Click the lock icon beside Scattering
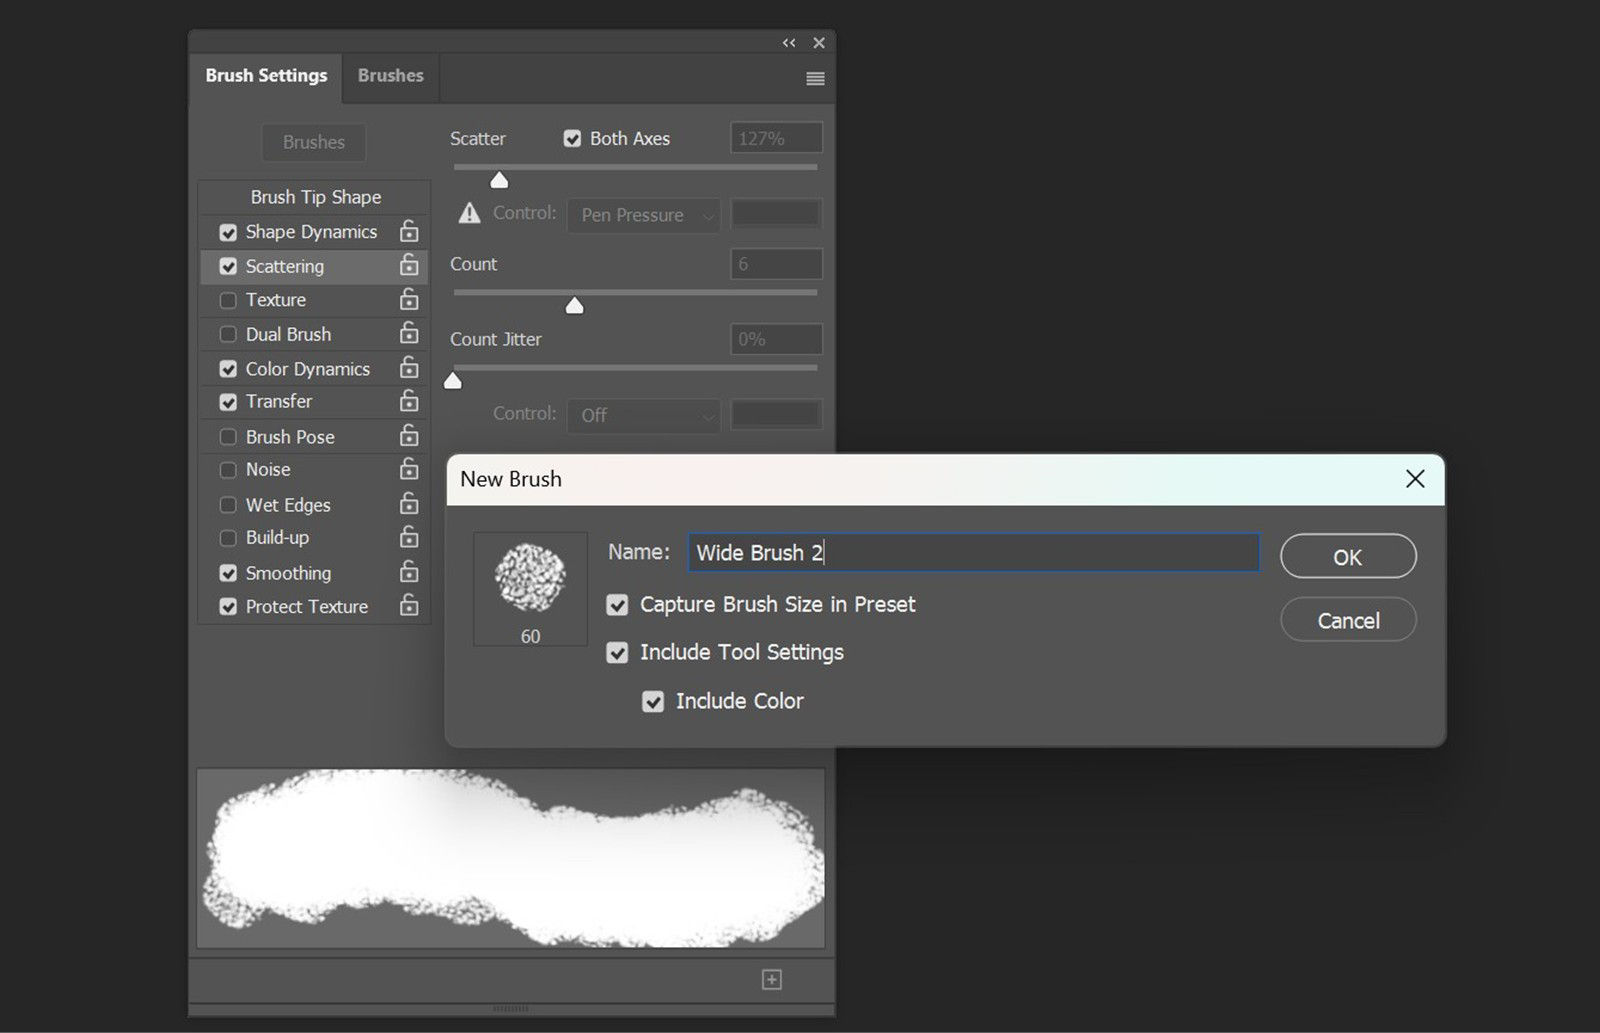 (x=409, y=266)
